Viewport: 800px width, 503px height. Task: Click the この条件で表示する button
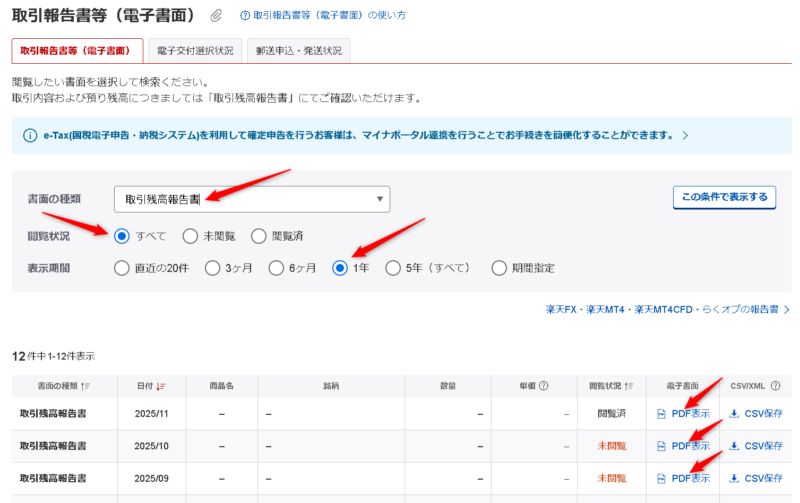tap(724, 196)
